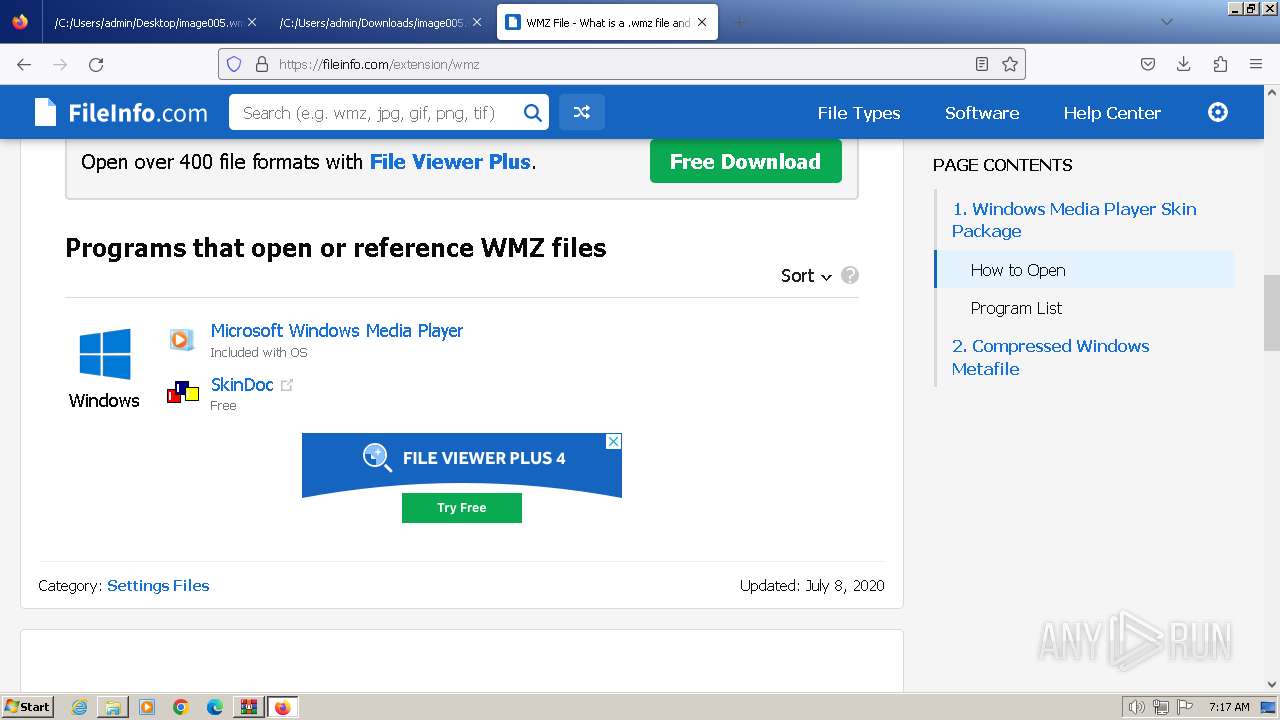Toggle reader view icon in address bar
This screenshot has width=1280, height=720.
point(982,64)
